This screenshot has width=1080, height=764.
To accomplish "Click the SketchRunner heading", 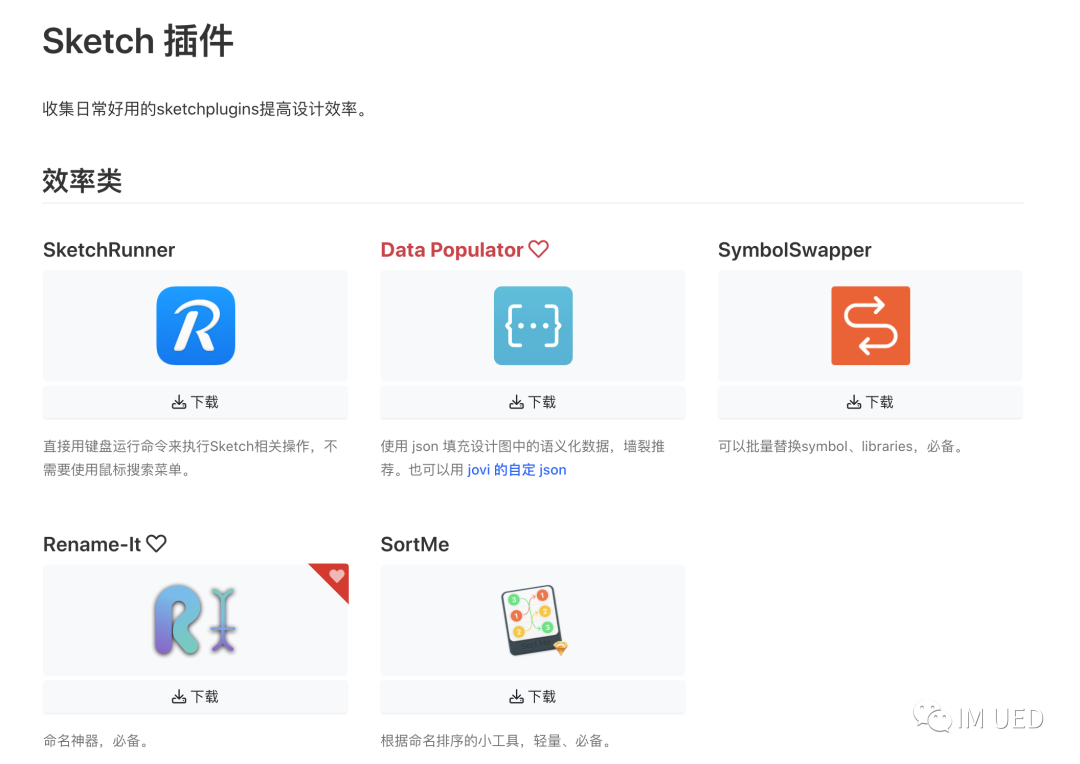I will pos(109,250).
